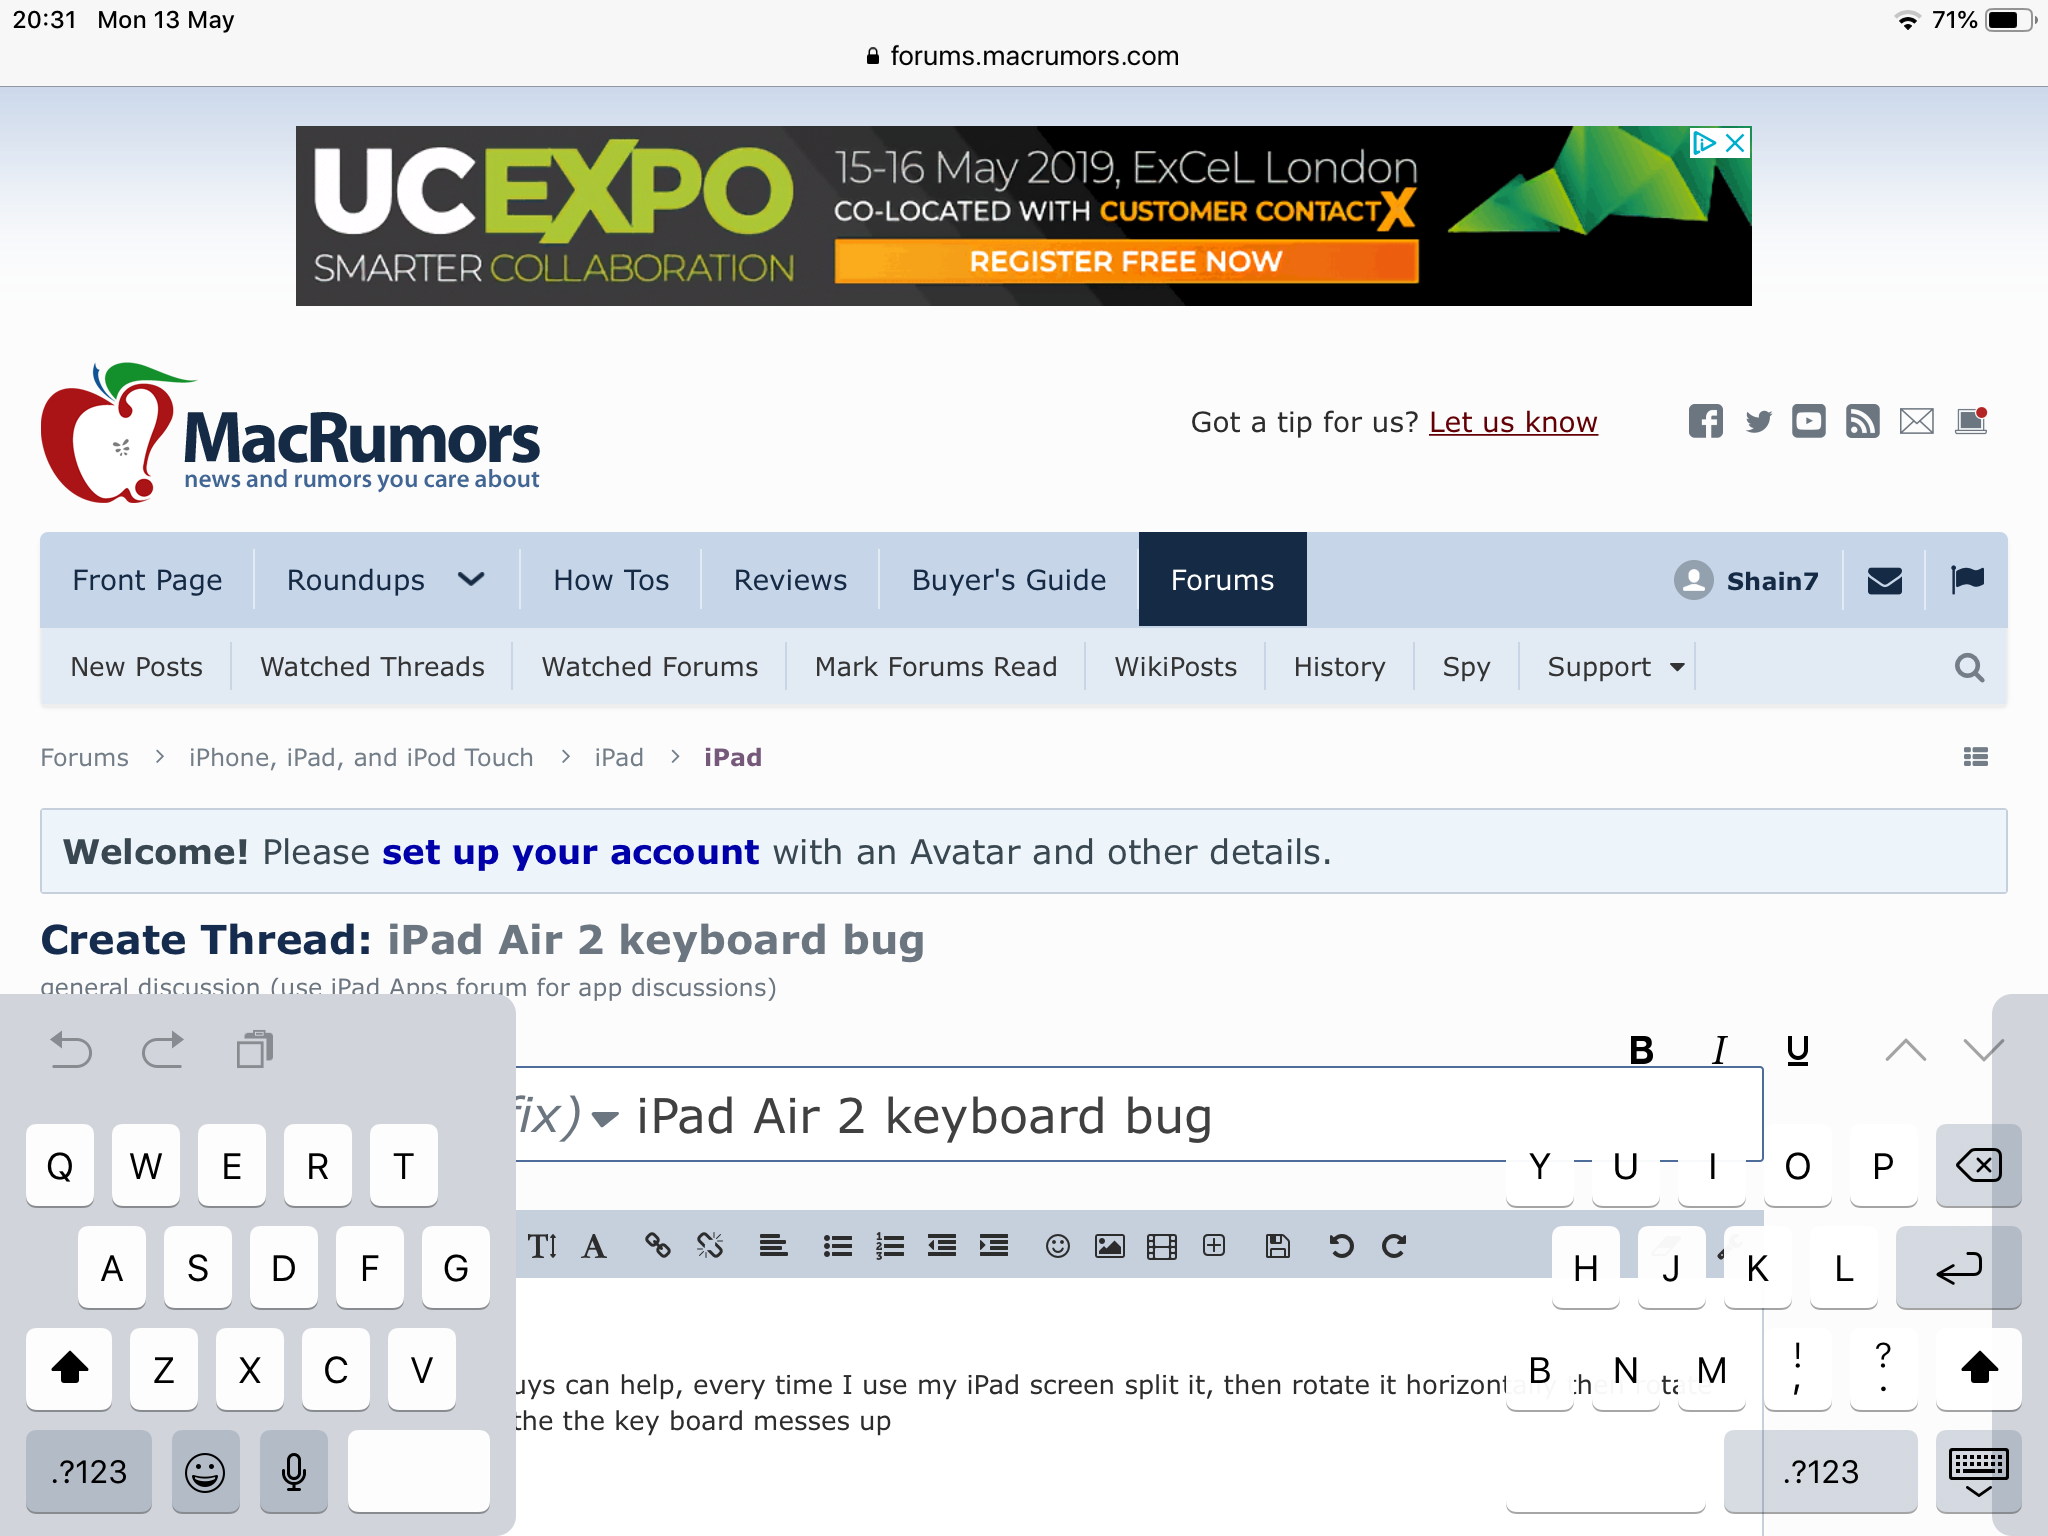Tap the backspace delete key
This screenshot has height=1536, width=2048.
pos(1978,1165)
